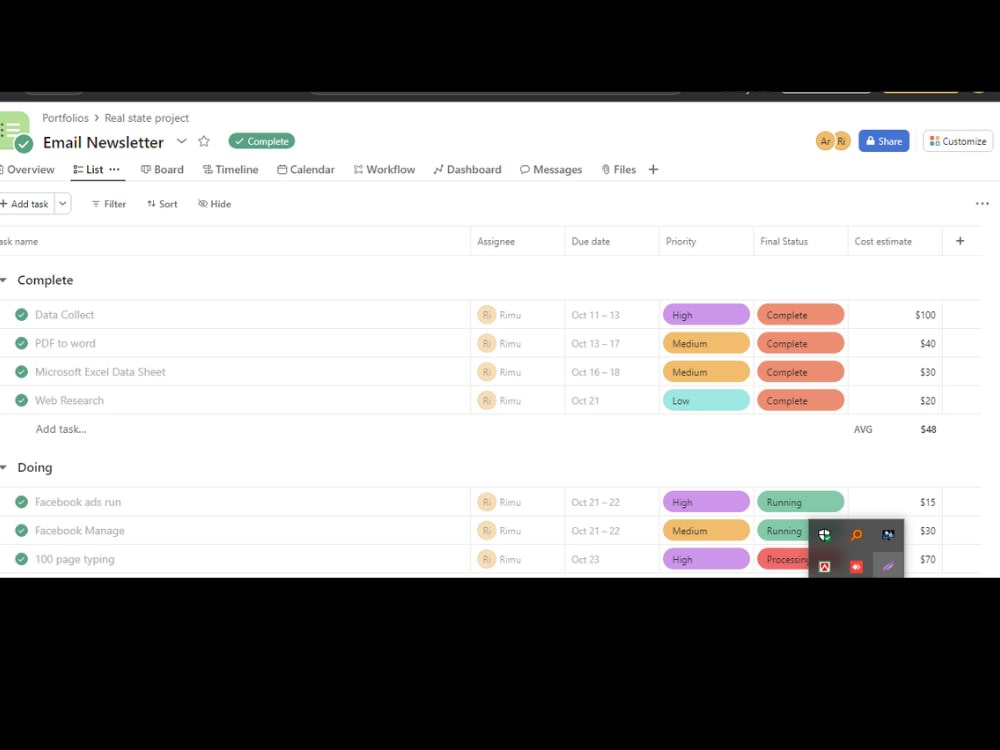Click the Oct 21 due date for Web Research
This screenshot has width=1000, height=750.
pos(585,401)
